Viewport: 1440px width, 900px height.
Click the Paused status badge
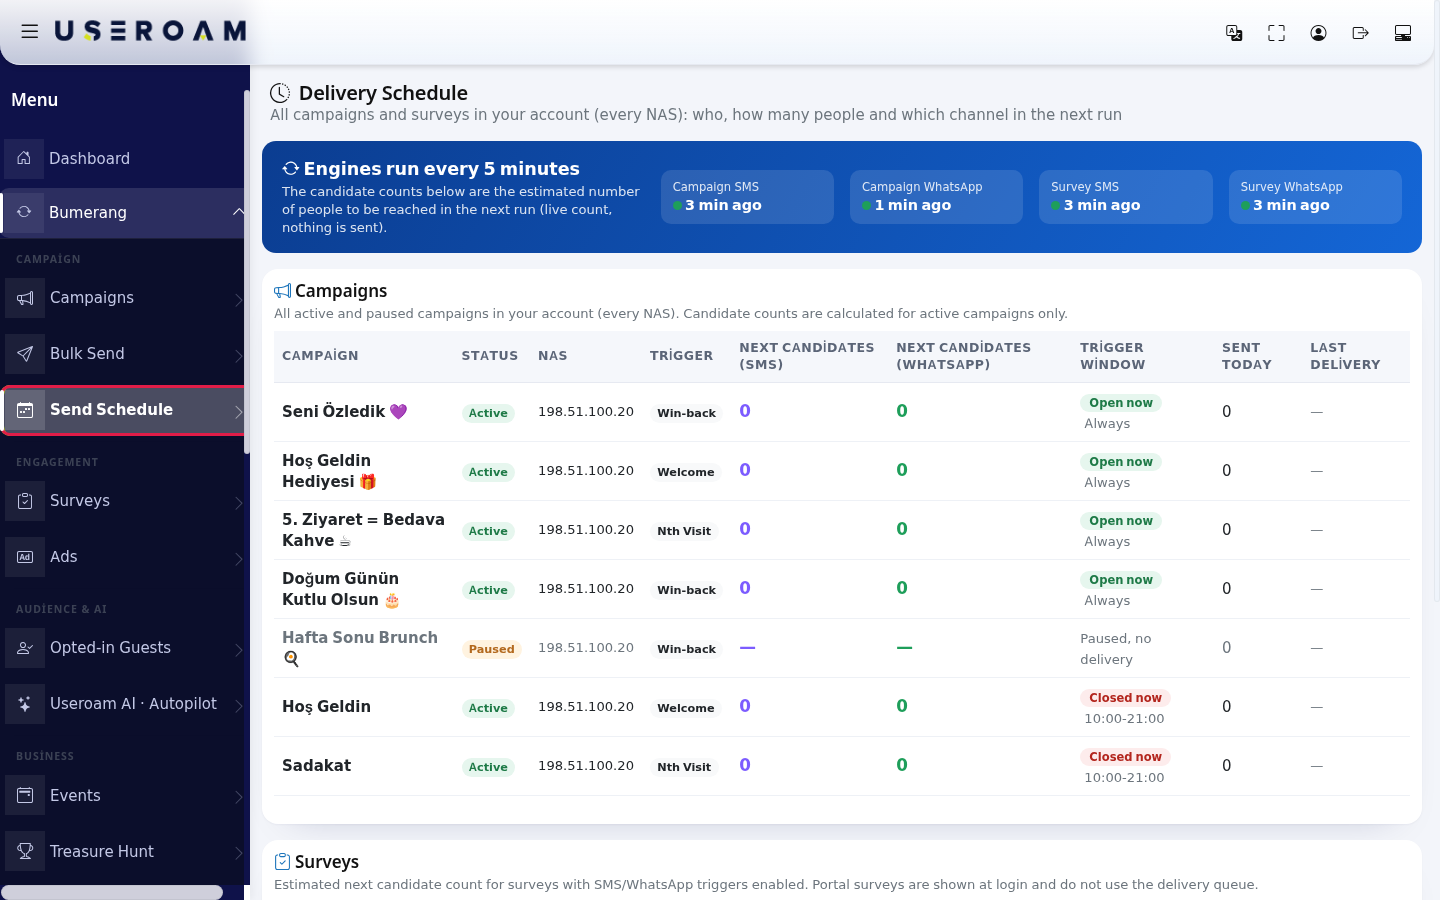pos(492,649)
